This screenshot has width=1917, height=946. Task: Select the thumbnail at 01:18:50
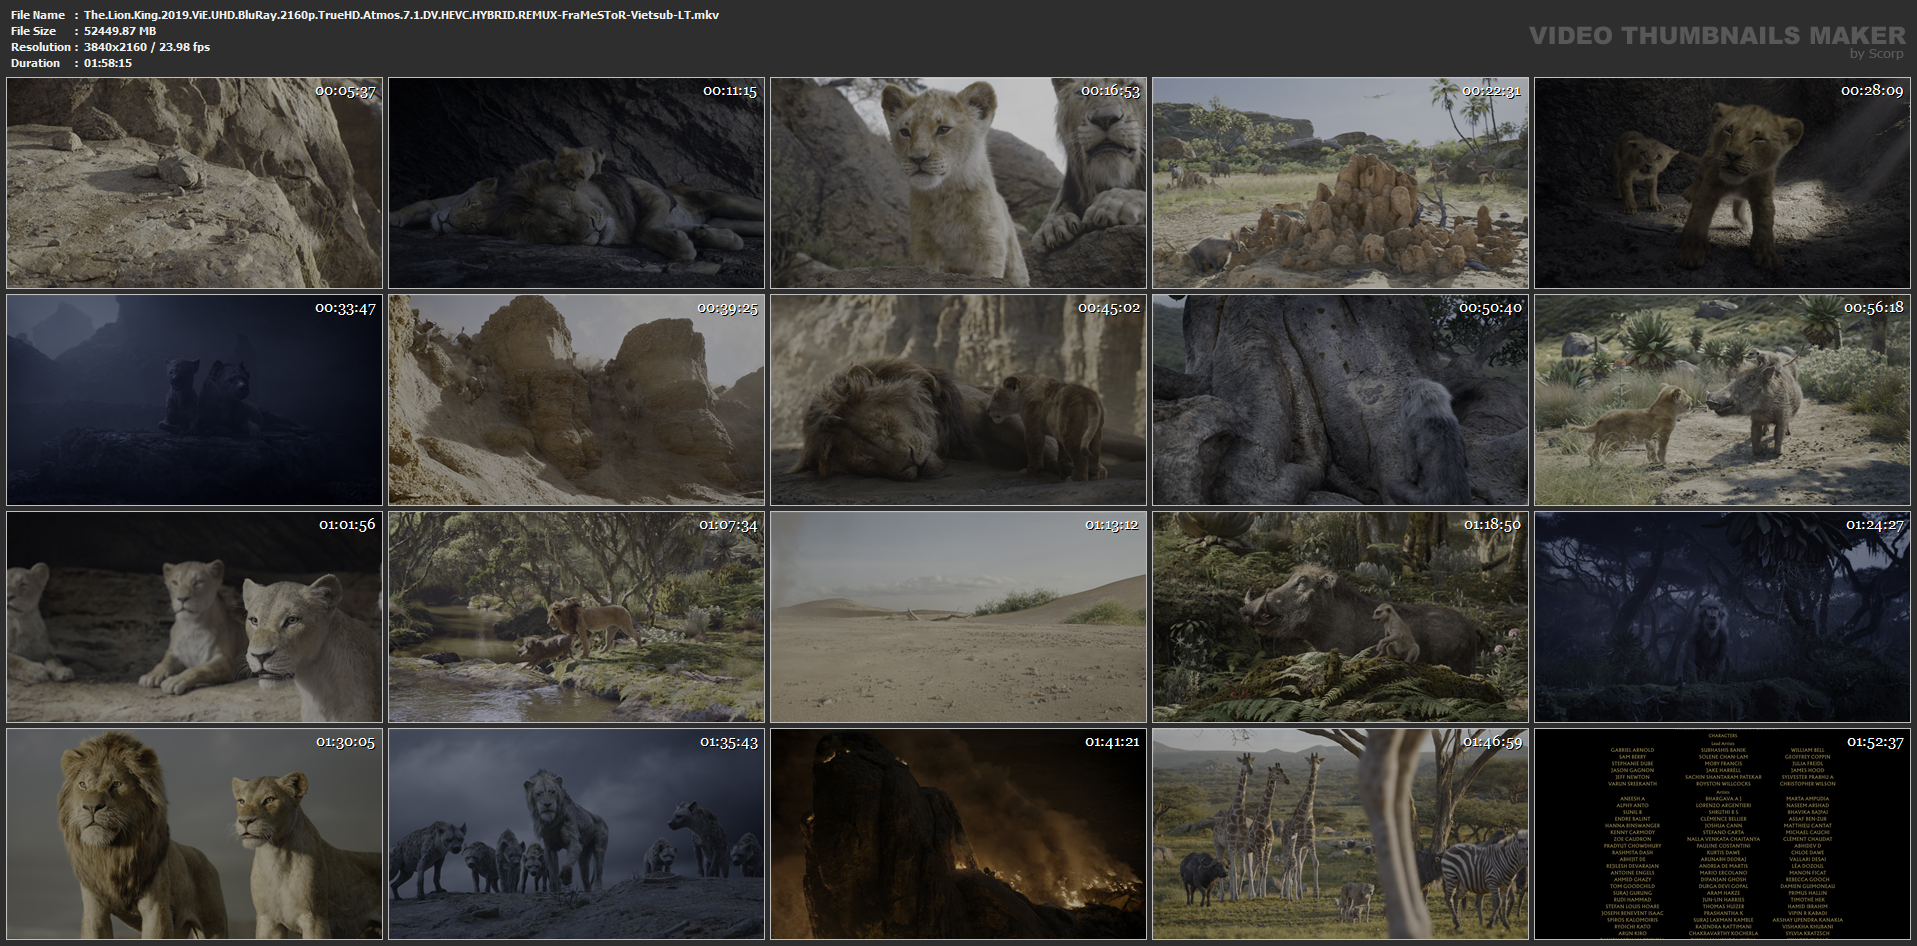click(1340, 617)
